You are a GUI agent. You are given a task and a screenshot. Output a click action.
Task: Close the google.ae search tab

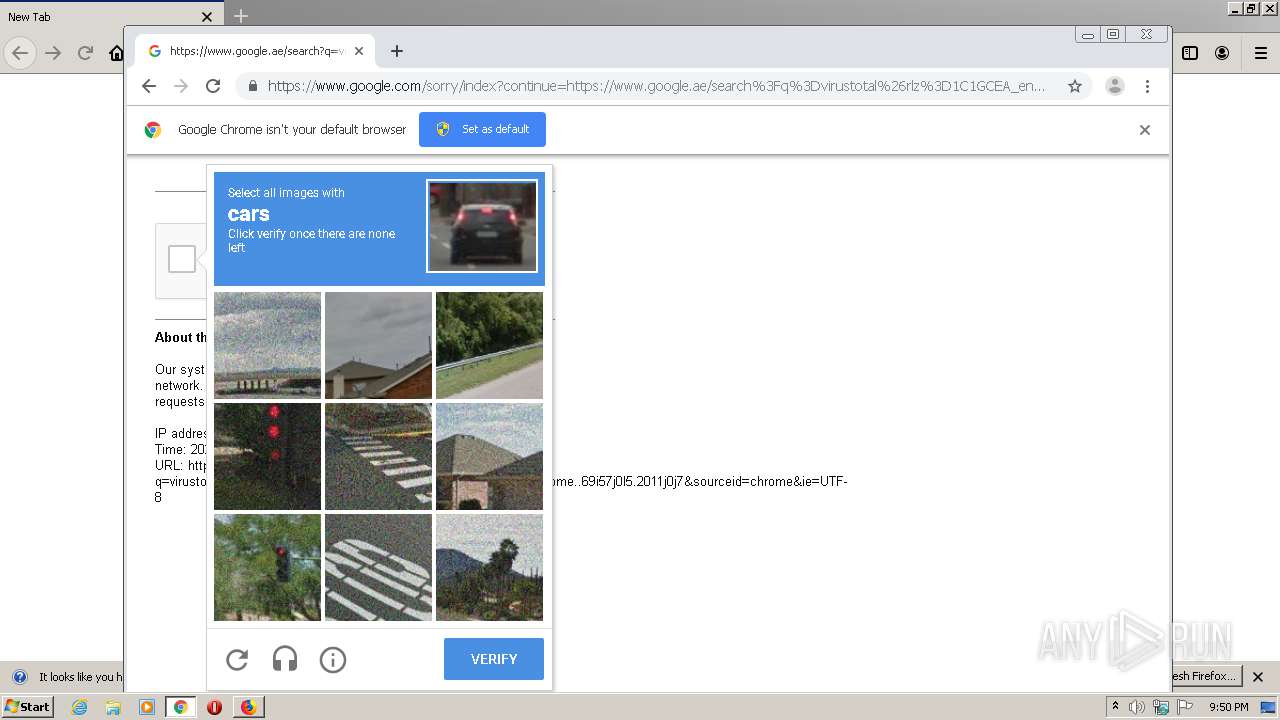(x=359, y=51)
